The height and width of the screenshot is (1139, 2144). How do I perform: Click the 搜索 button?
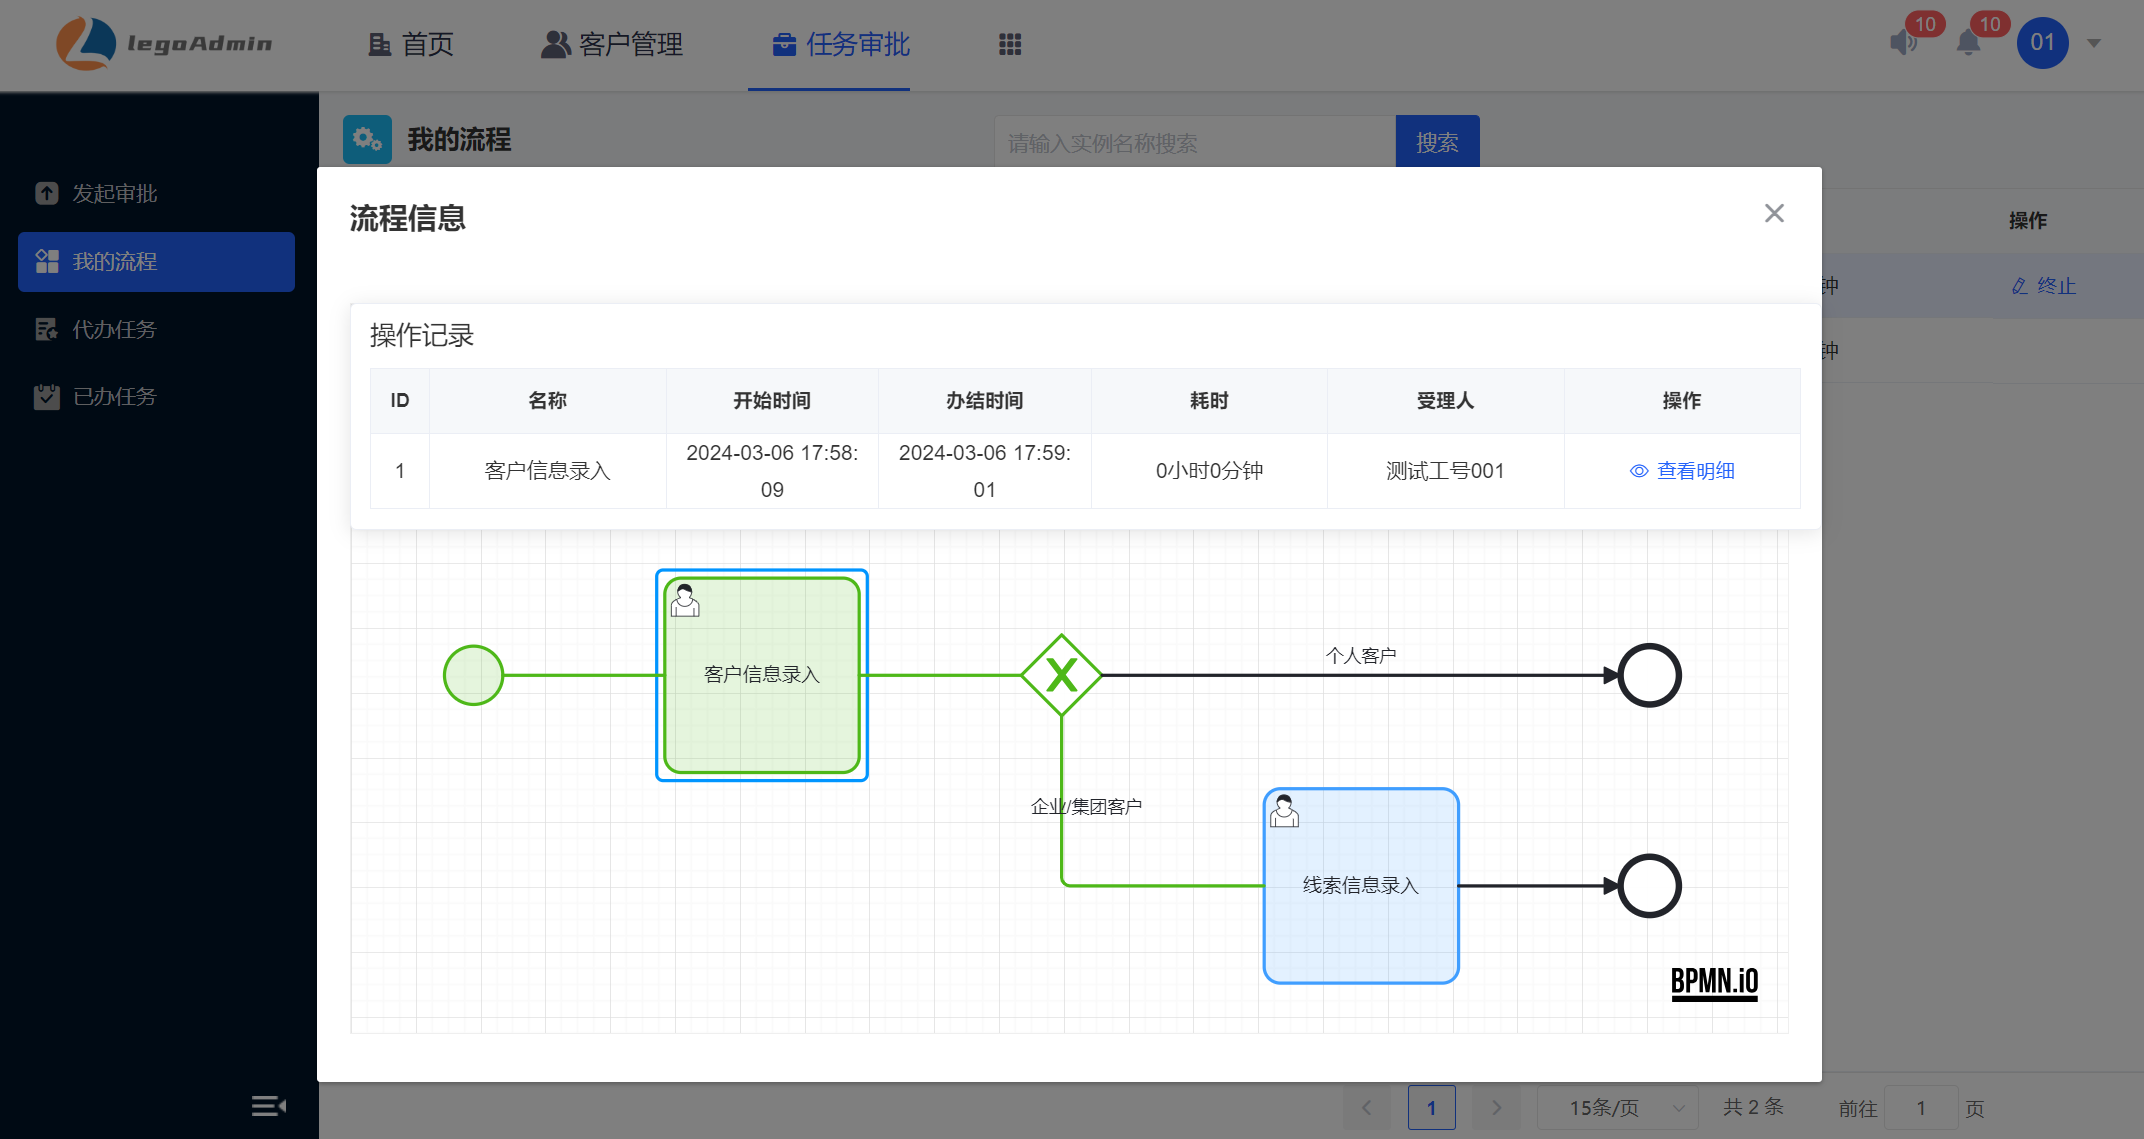[x=1437, y=142]
